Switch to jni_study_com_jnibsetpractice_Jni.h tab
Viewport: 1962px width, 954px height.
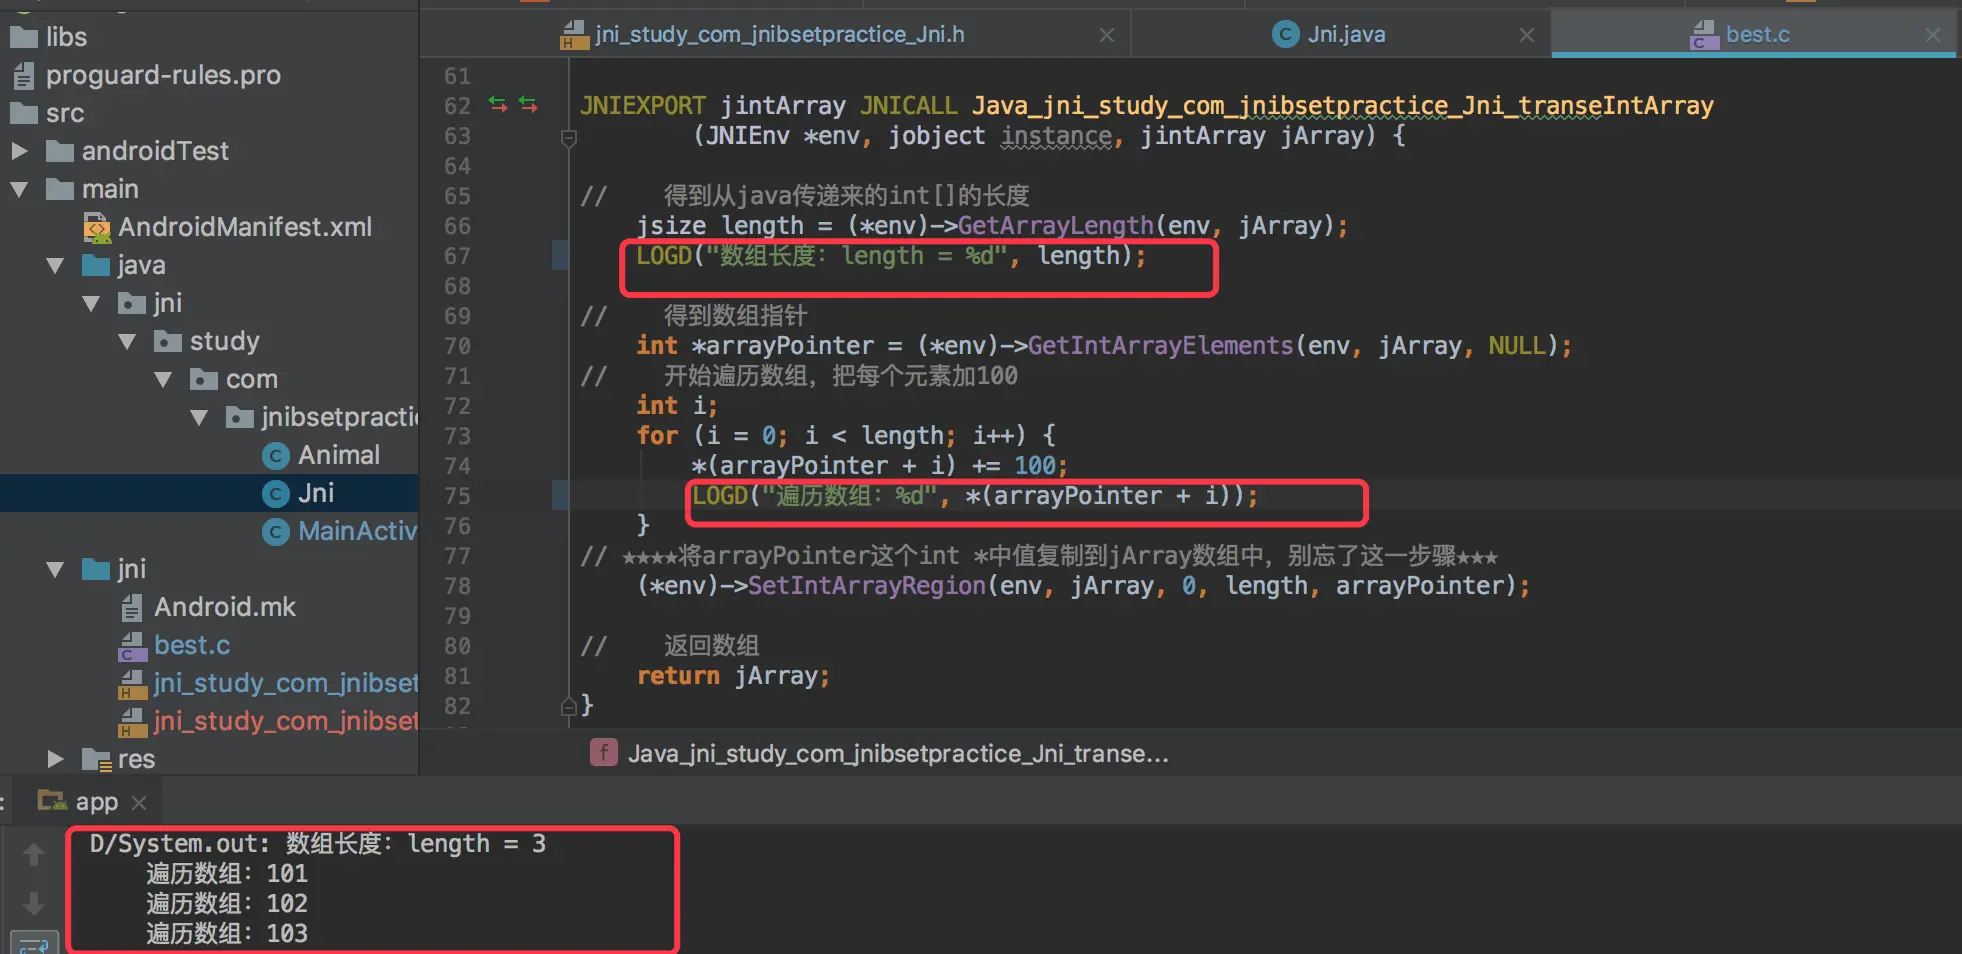(779, 34)
